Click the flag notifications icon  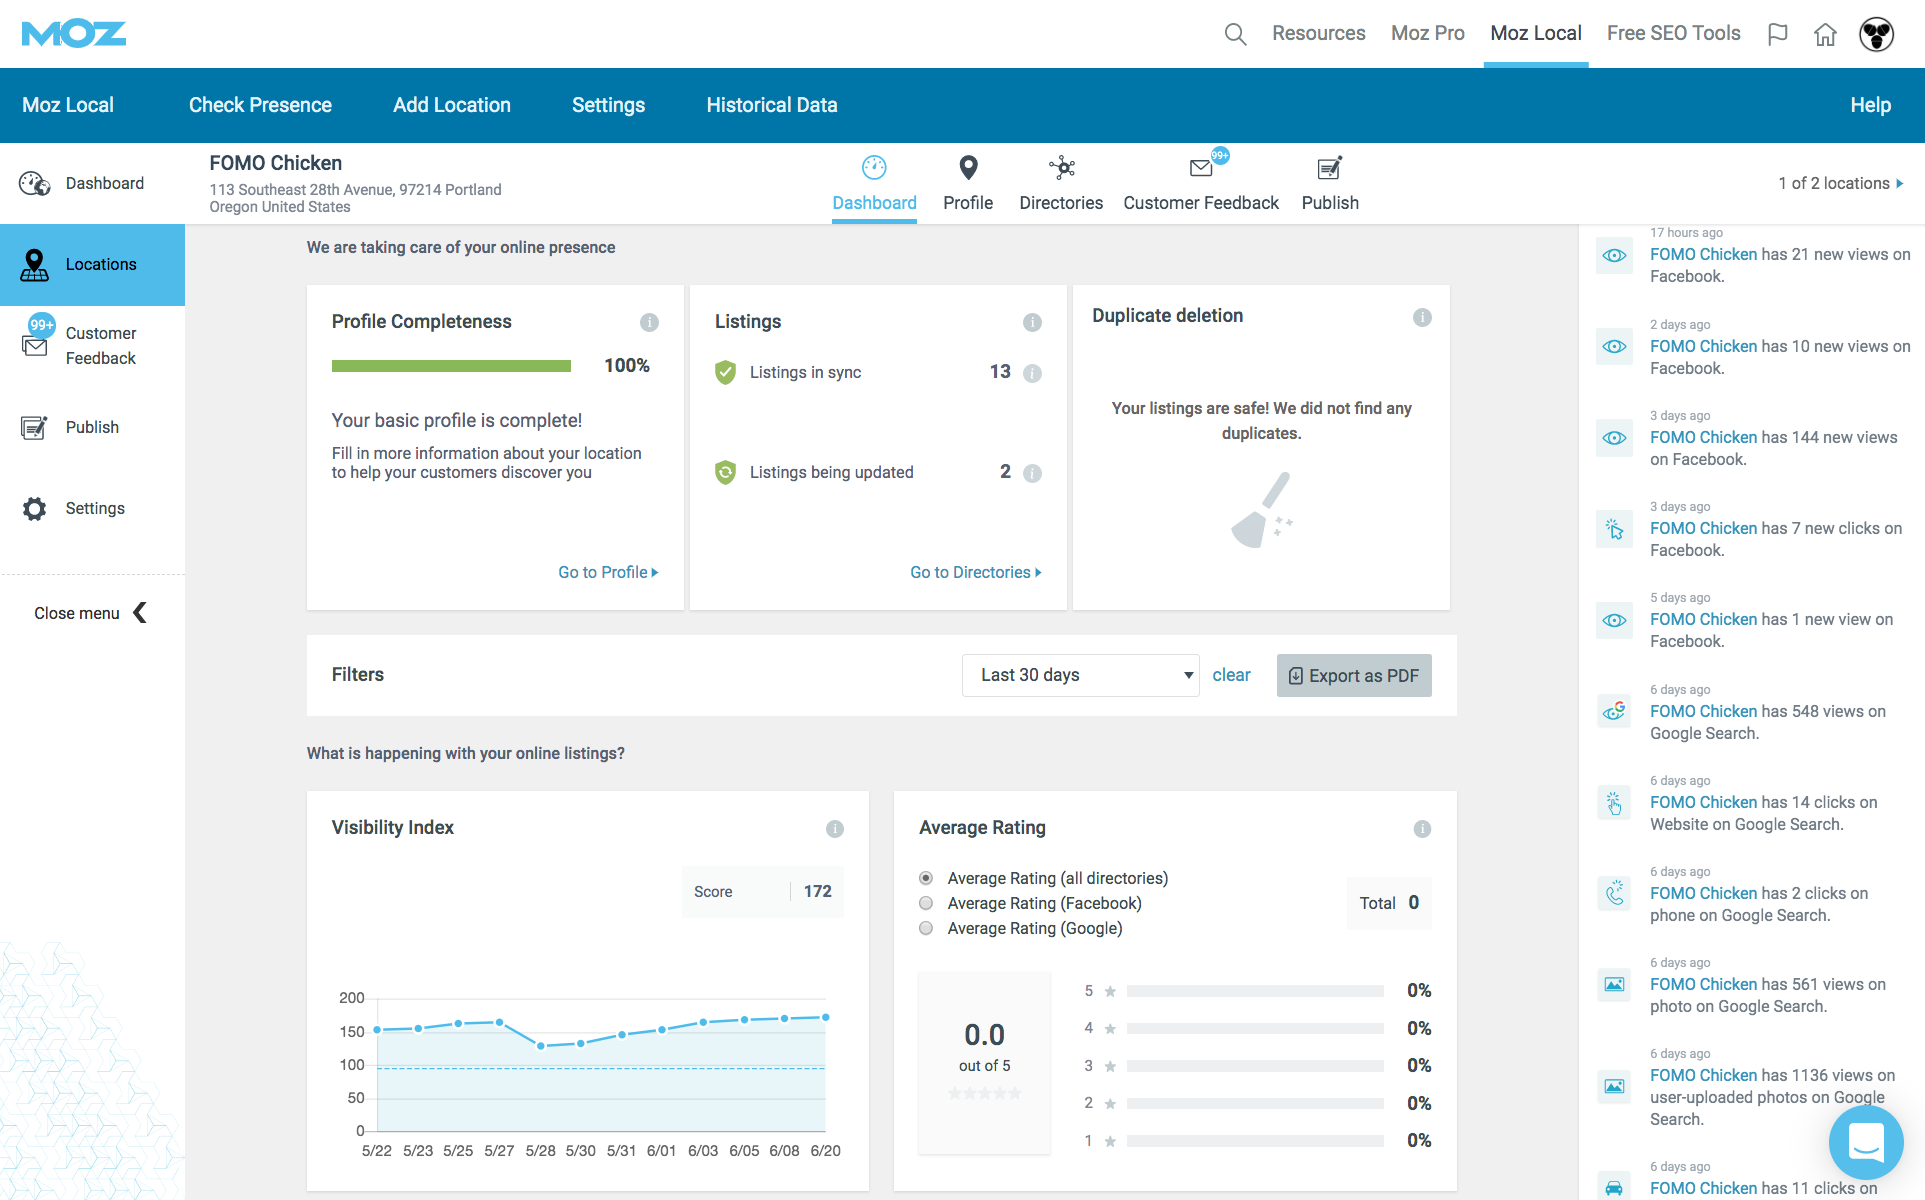tap(1777, 34)
